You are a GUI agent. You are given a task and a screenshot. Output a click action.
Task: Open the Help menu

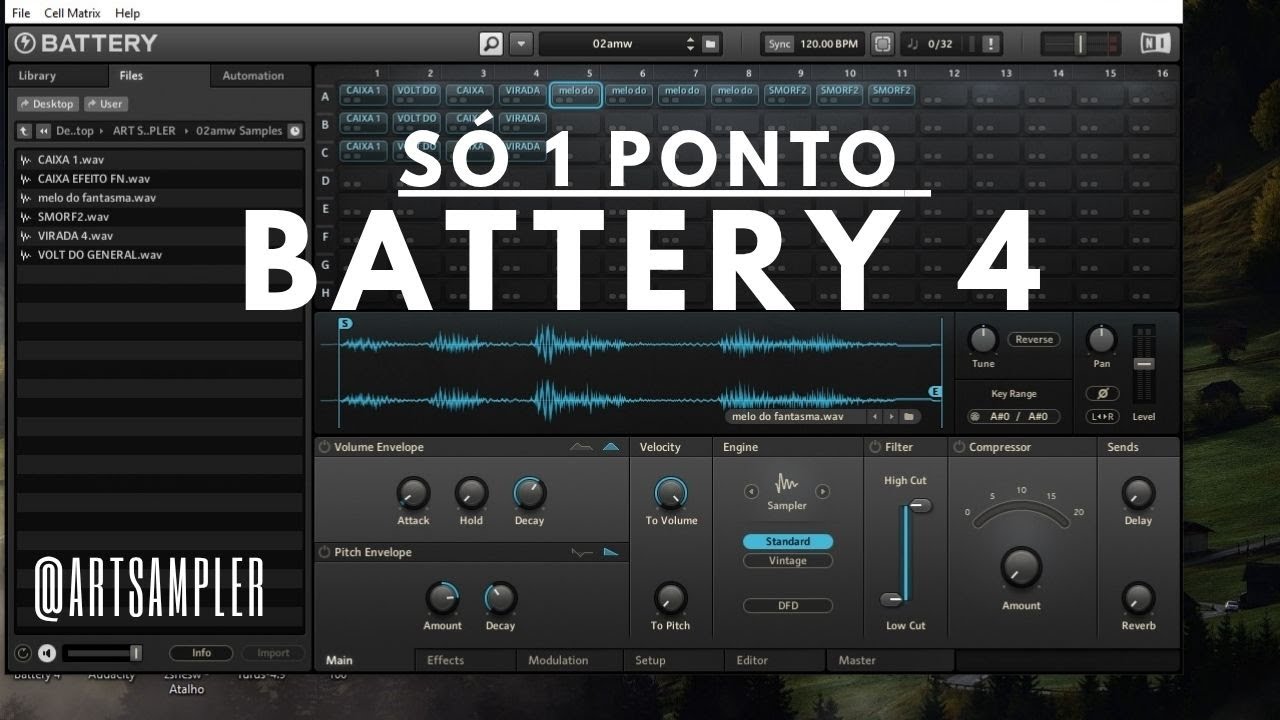pos(127,13)
